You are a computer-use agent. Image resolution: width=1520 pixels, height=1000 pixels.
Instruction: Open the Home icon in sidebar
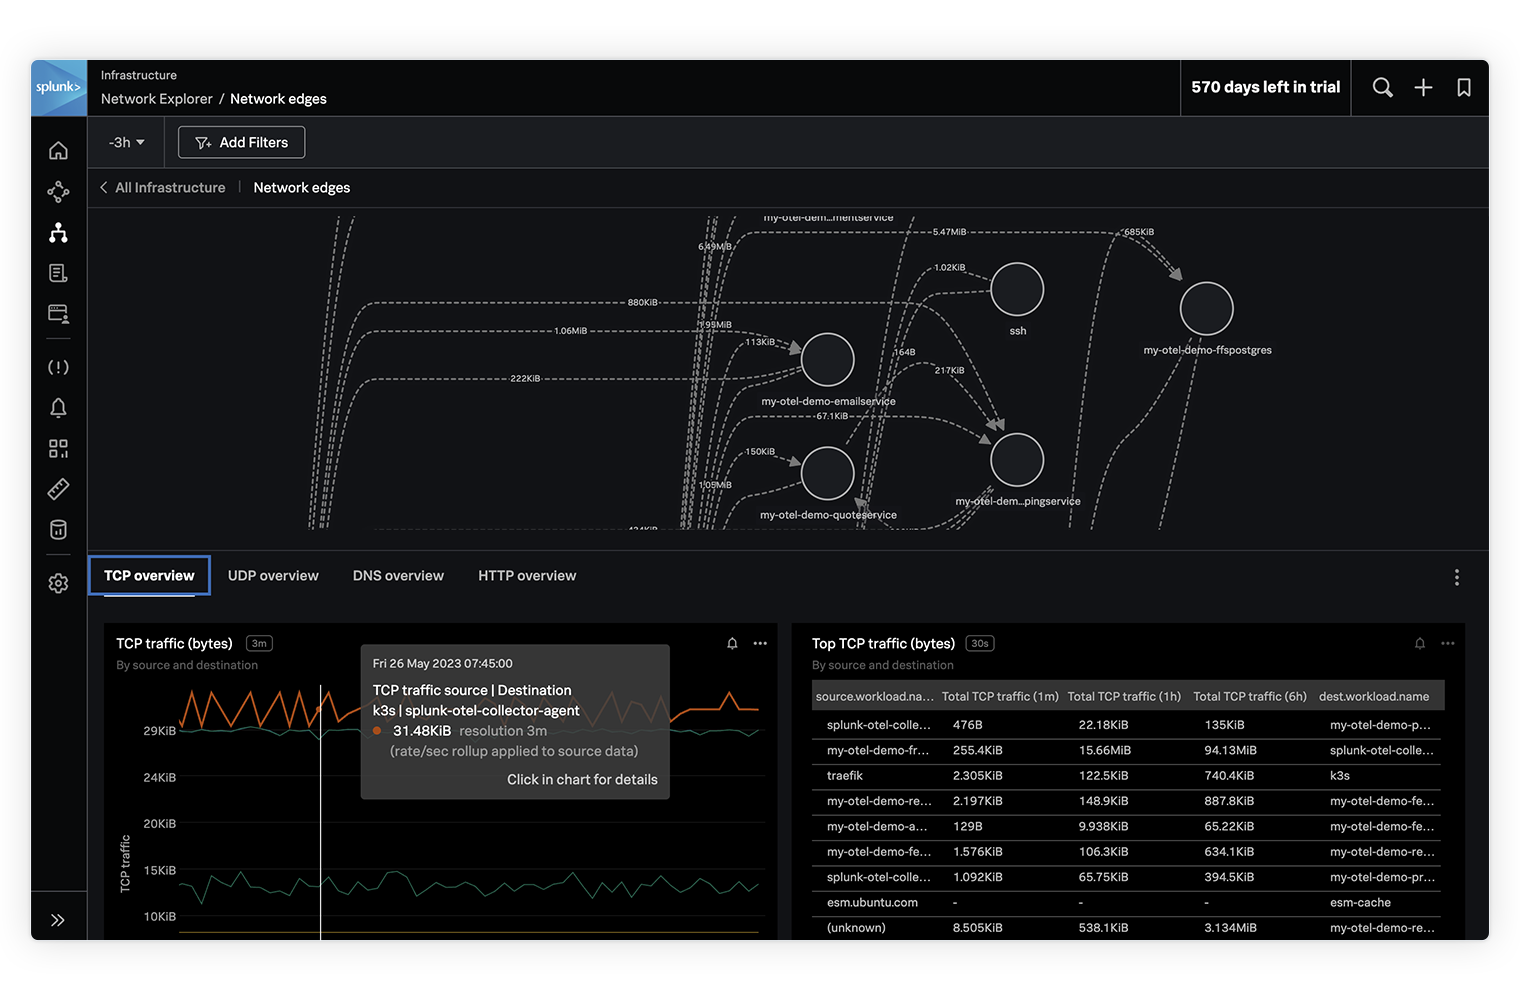tap(58, 151)
